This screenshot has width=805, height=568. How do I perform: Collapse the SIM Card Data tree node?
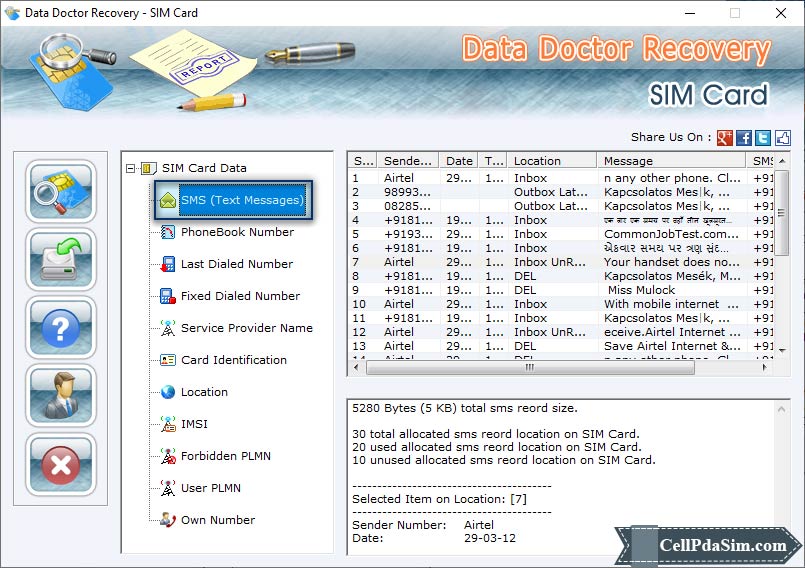[131, 168]
